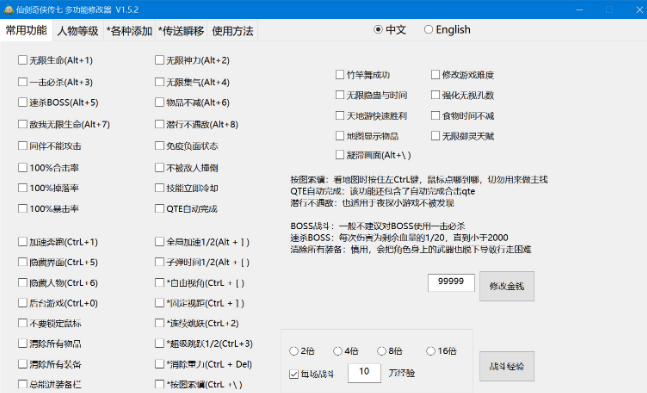
Task: Minimize the trainer window
Action: click(579, 9)
